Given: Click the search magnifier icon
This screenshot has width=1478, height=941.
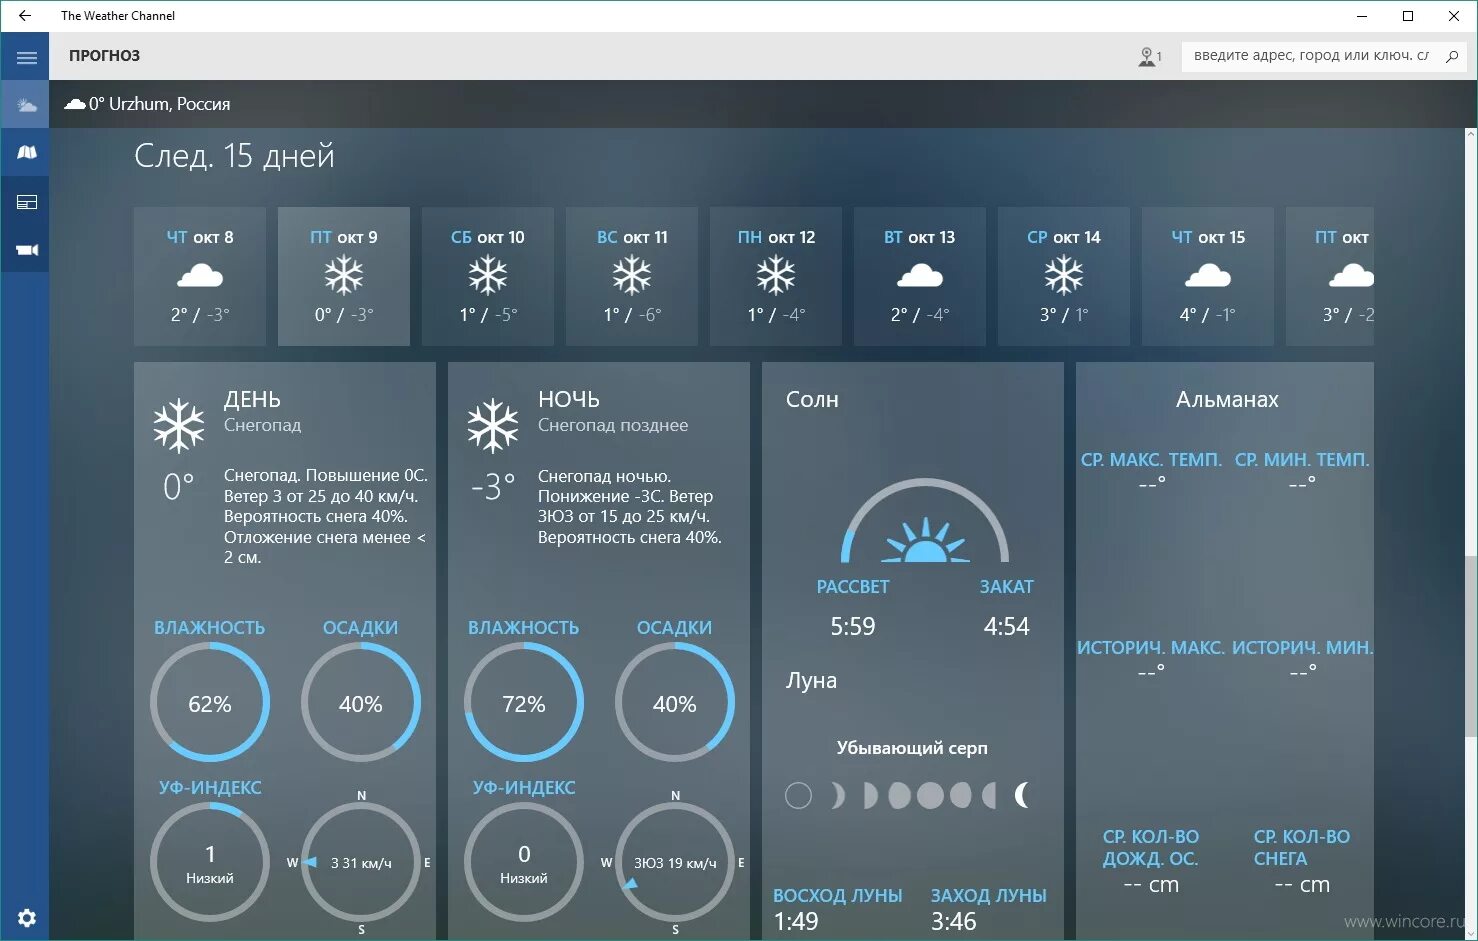Looking at the screenshot, I should point(1452,56).
